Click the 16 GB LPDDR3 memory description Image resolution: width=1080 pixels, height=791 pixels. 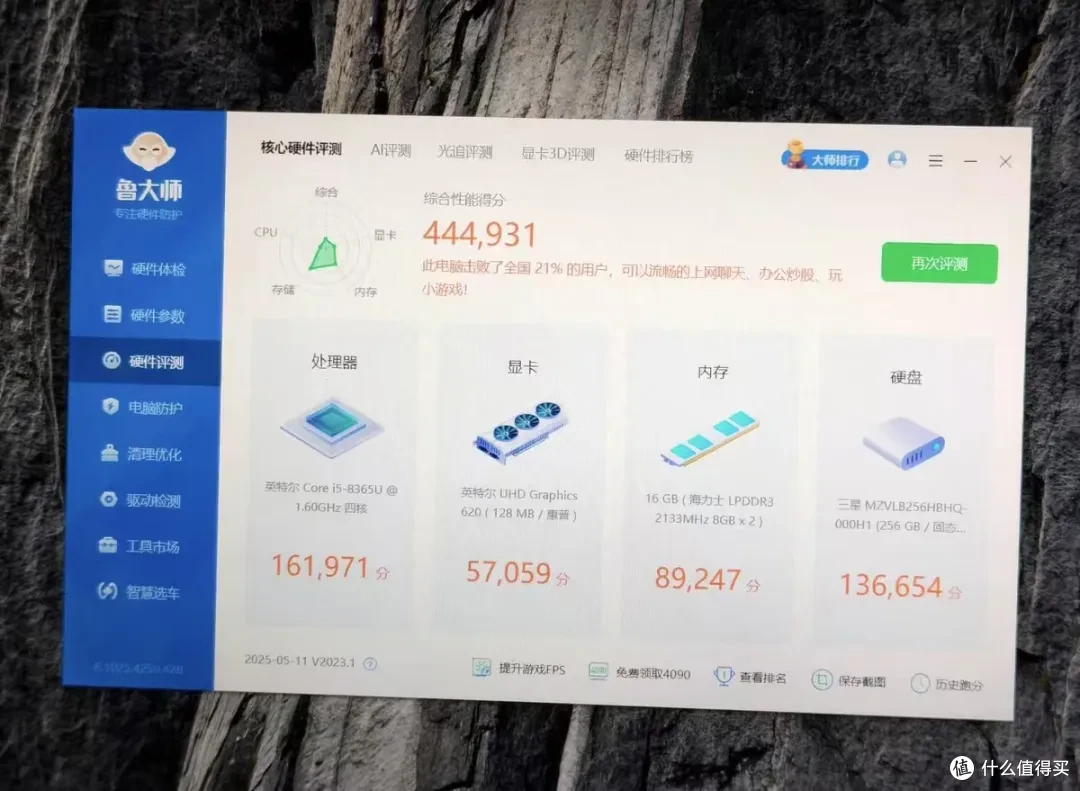(x=709, y=509)
